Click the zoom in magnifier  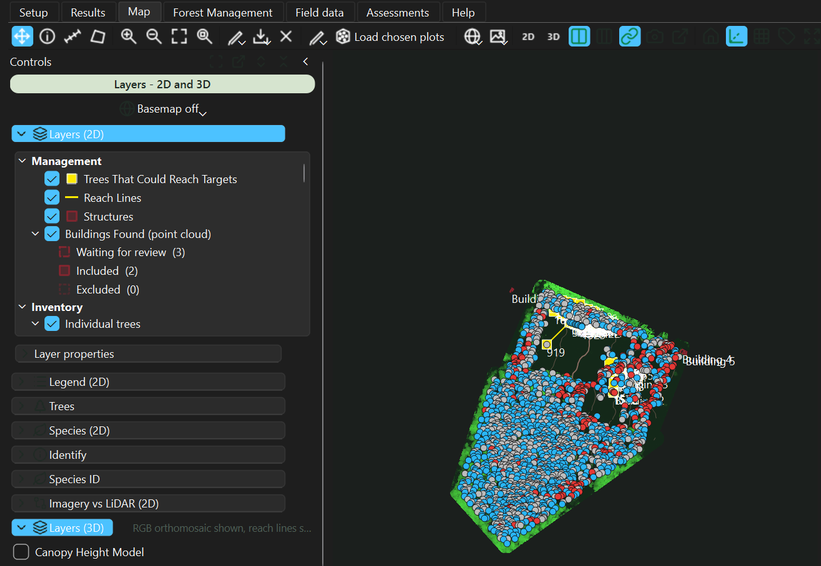coord(128,37)
